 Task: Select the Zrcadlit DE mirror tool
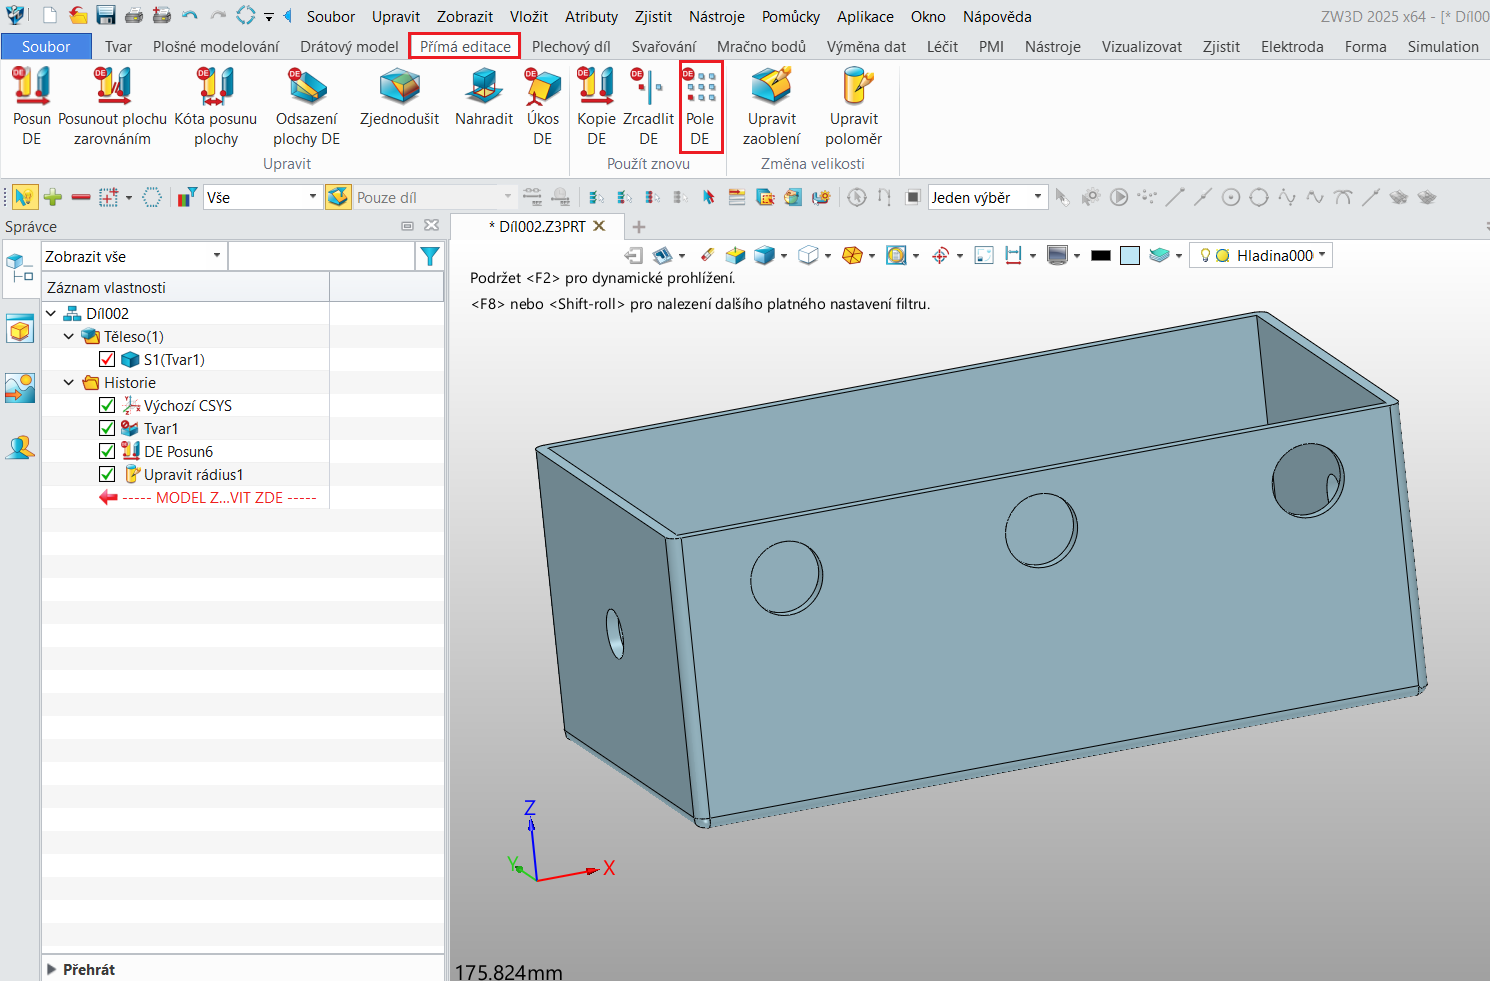click(x=648, y=107)
